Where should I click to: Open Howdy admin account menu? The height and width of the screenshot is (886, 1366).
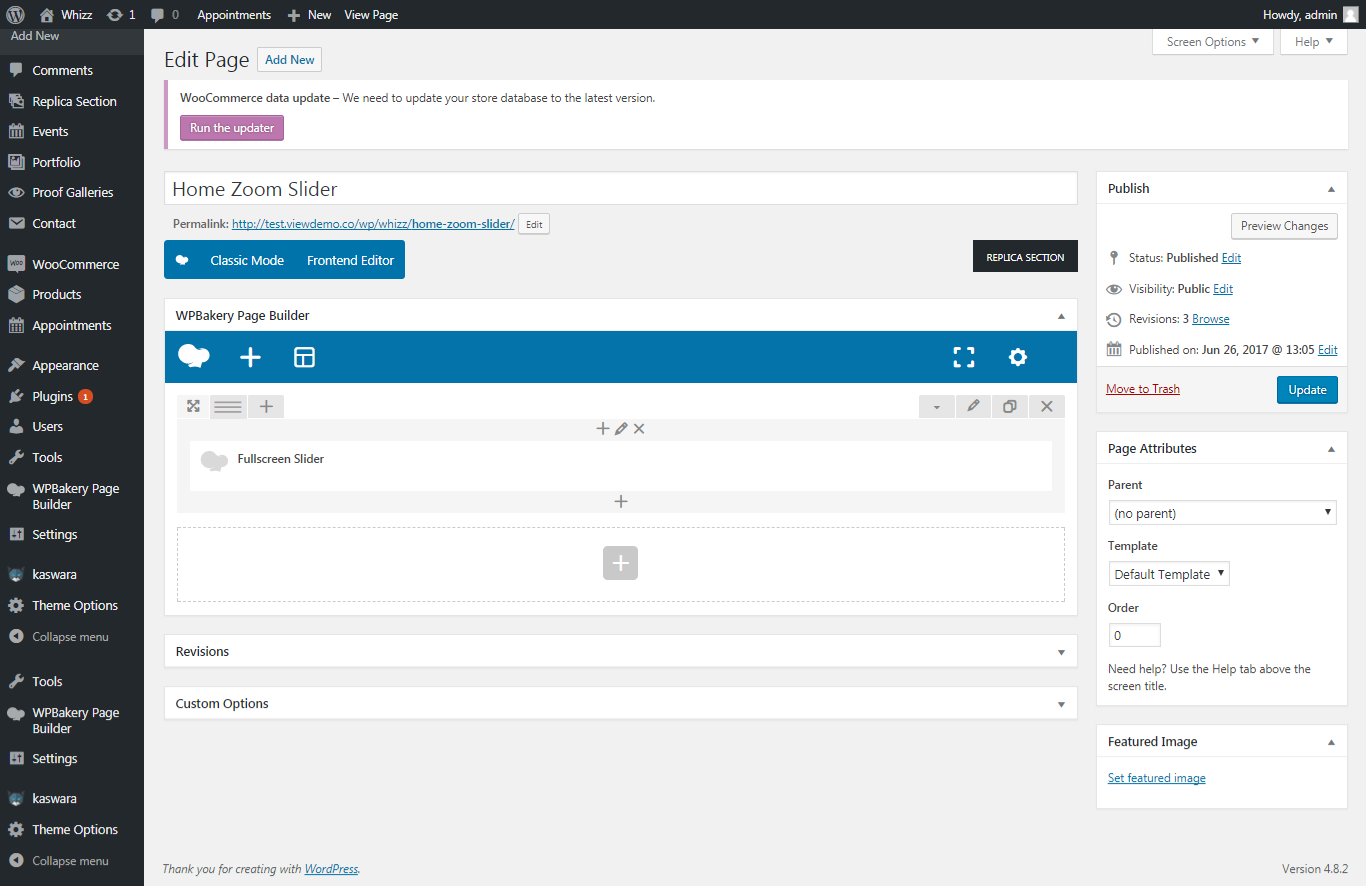[1311, 14]
